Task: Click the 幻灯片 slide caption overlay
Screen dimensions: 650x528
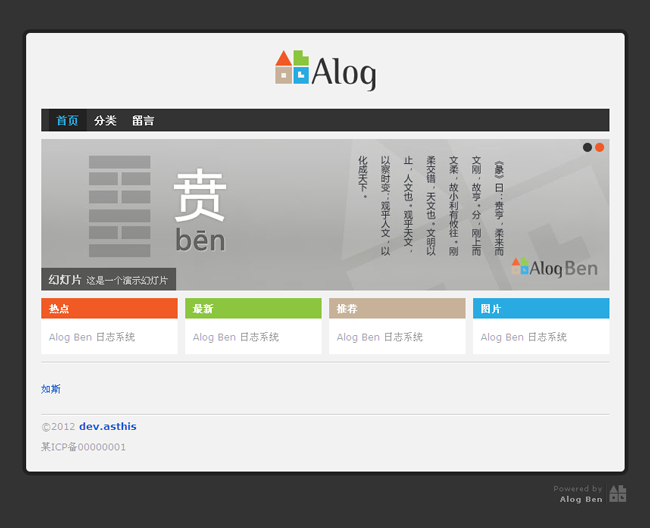Action: pyautogui.click(x=108, y=280)
